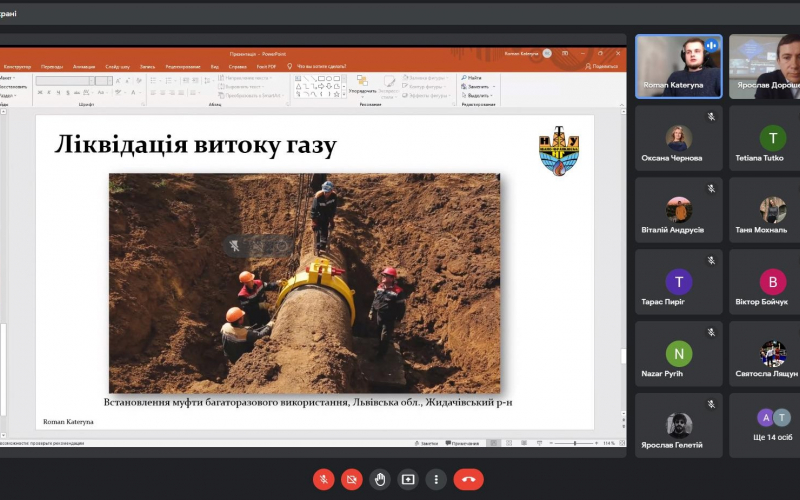Open Направление текста dropdown
Viewport: 800px width, 500px height.
[246, 78]
